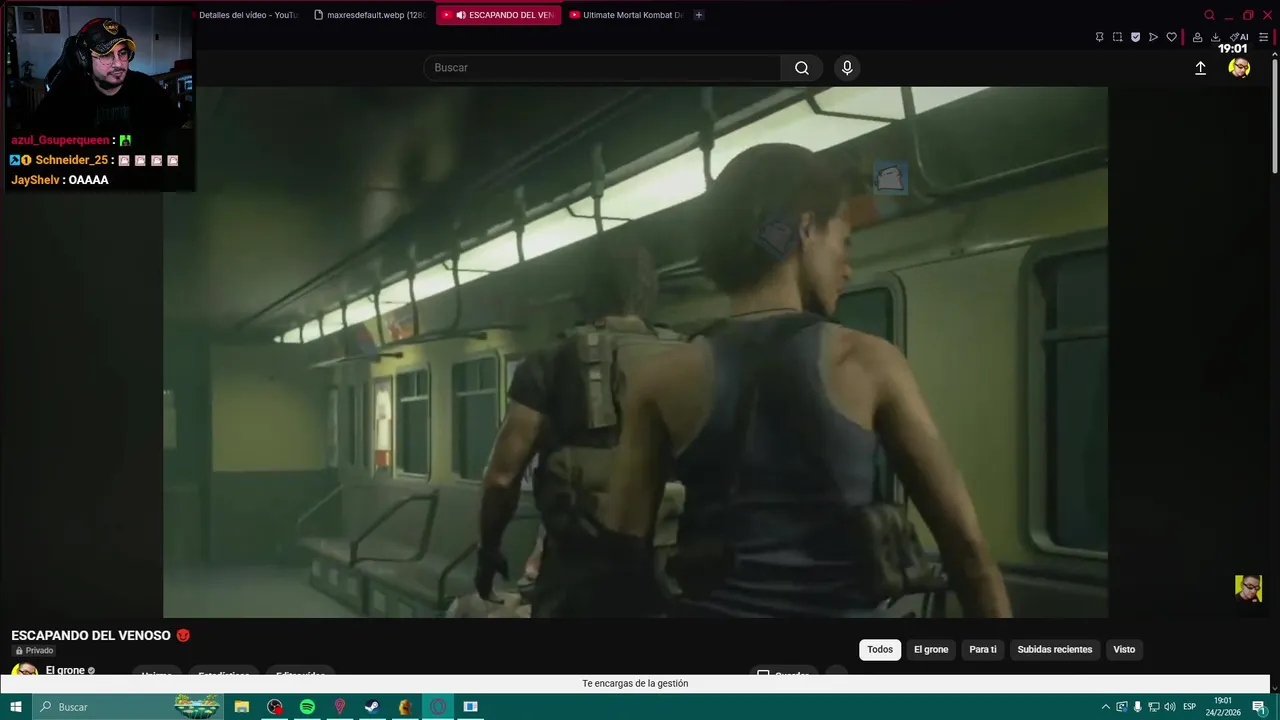1280x720 pixels.
Task: Open the orange character app on the taskbar
Action: pyautogui.click(x=404, y=707)
